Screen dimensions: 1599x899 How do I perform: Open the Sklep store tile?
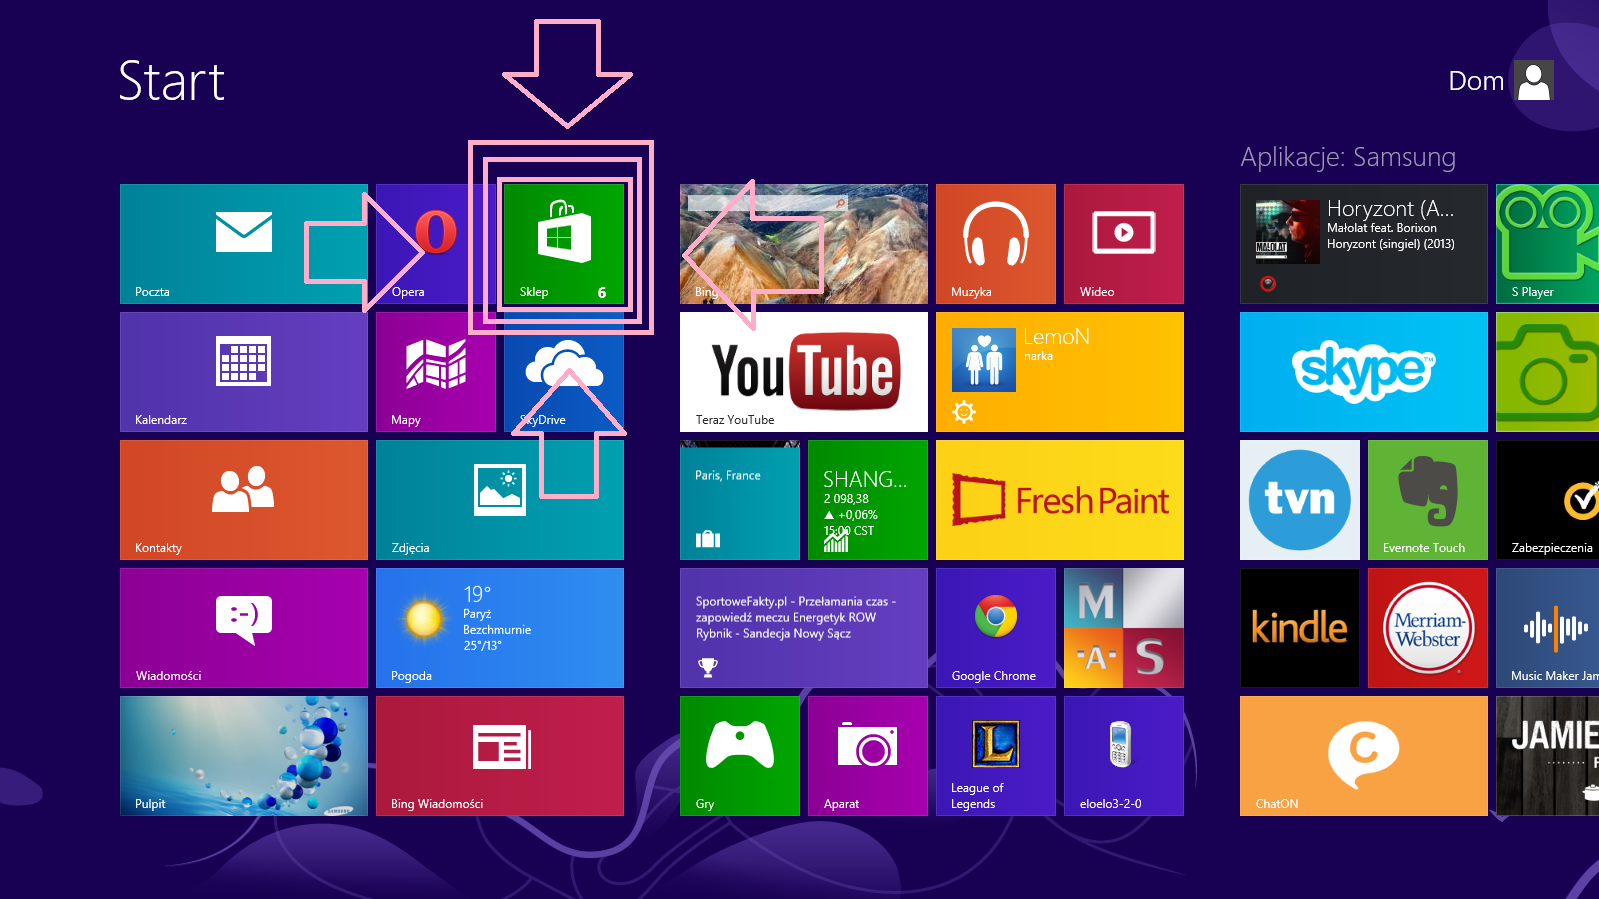tap(564, 244)
